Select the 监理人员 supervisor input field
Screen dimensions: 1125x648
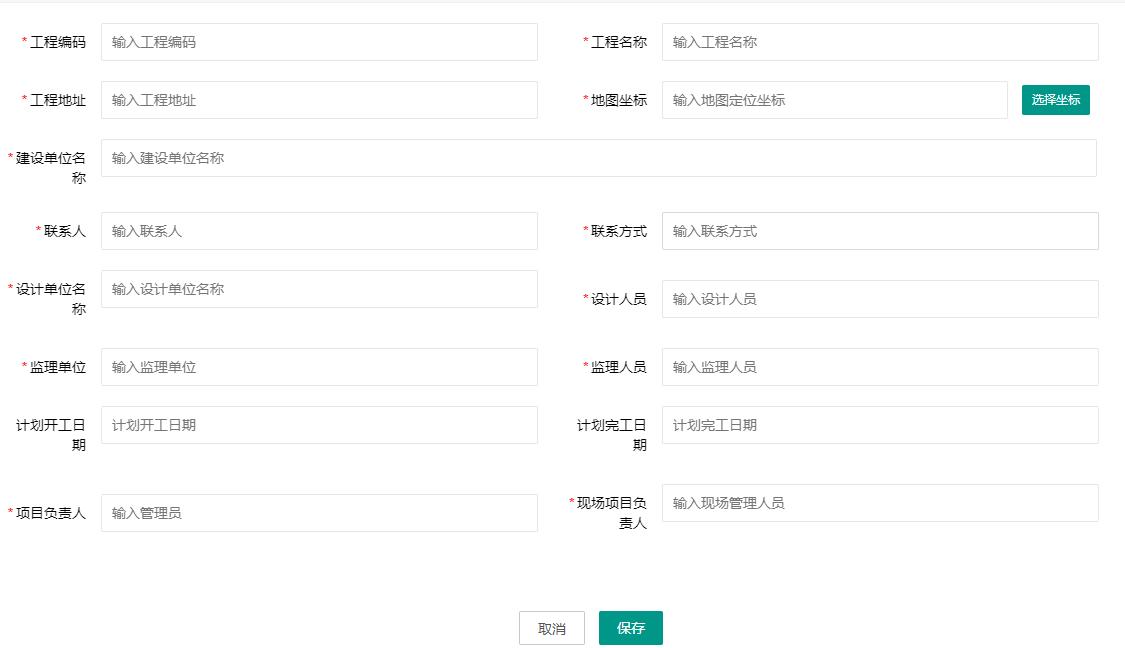(x=879, y=367)
